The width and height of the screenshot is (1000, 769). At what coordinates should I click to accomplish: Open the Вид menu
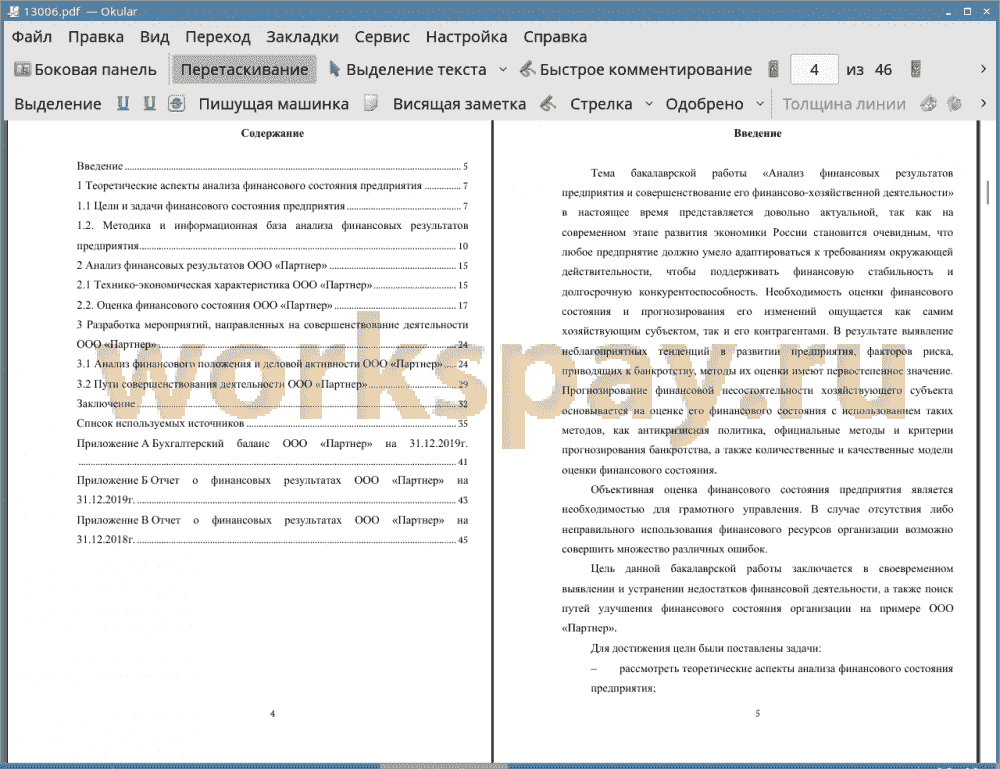click(x=154, y=37)
